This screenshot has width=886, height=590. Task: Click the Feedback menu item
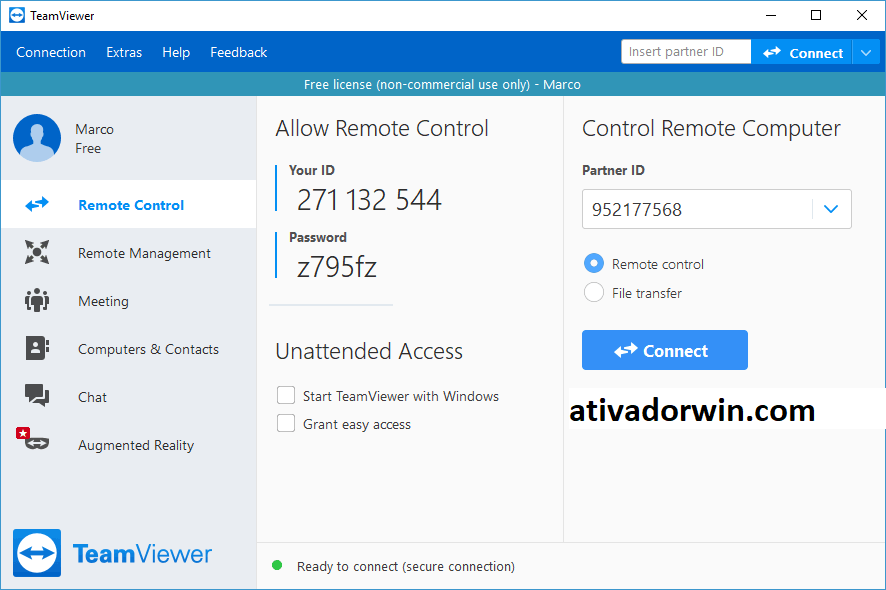tap(238, 53)
